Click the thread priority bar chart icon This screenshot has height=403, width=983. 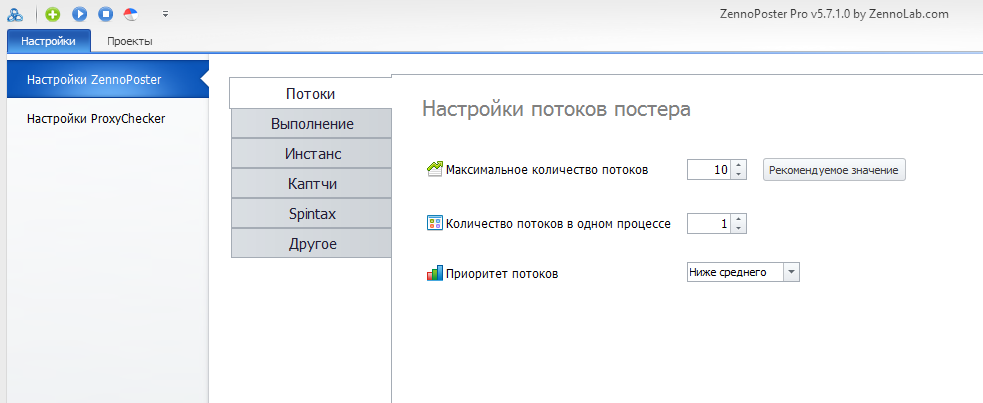(434, 273)
